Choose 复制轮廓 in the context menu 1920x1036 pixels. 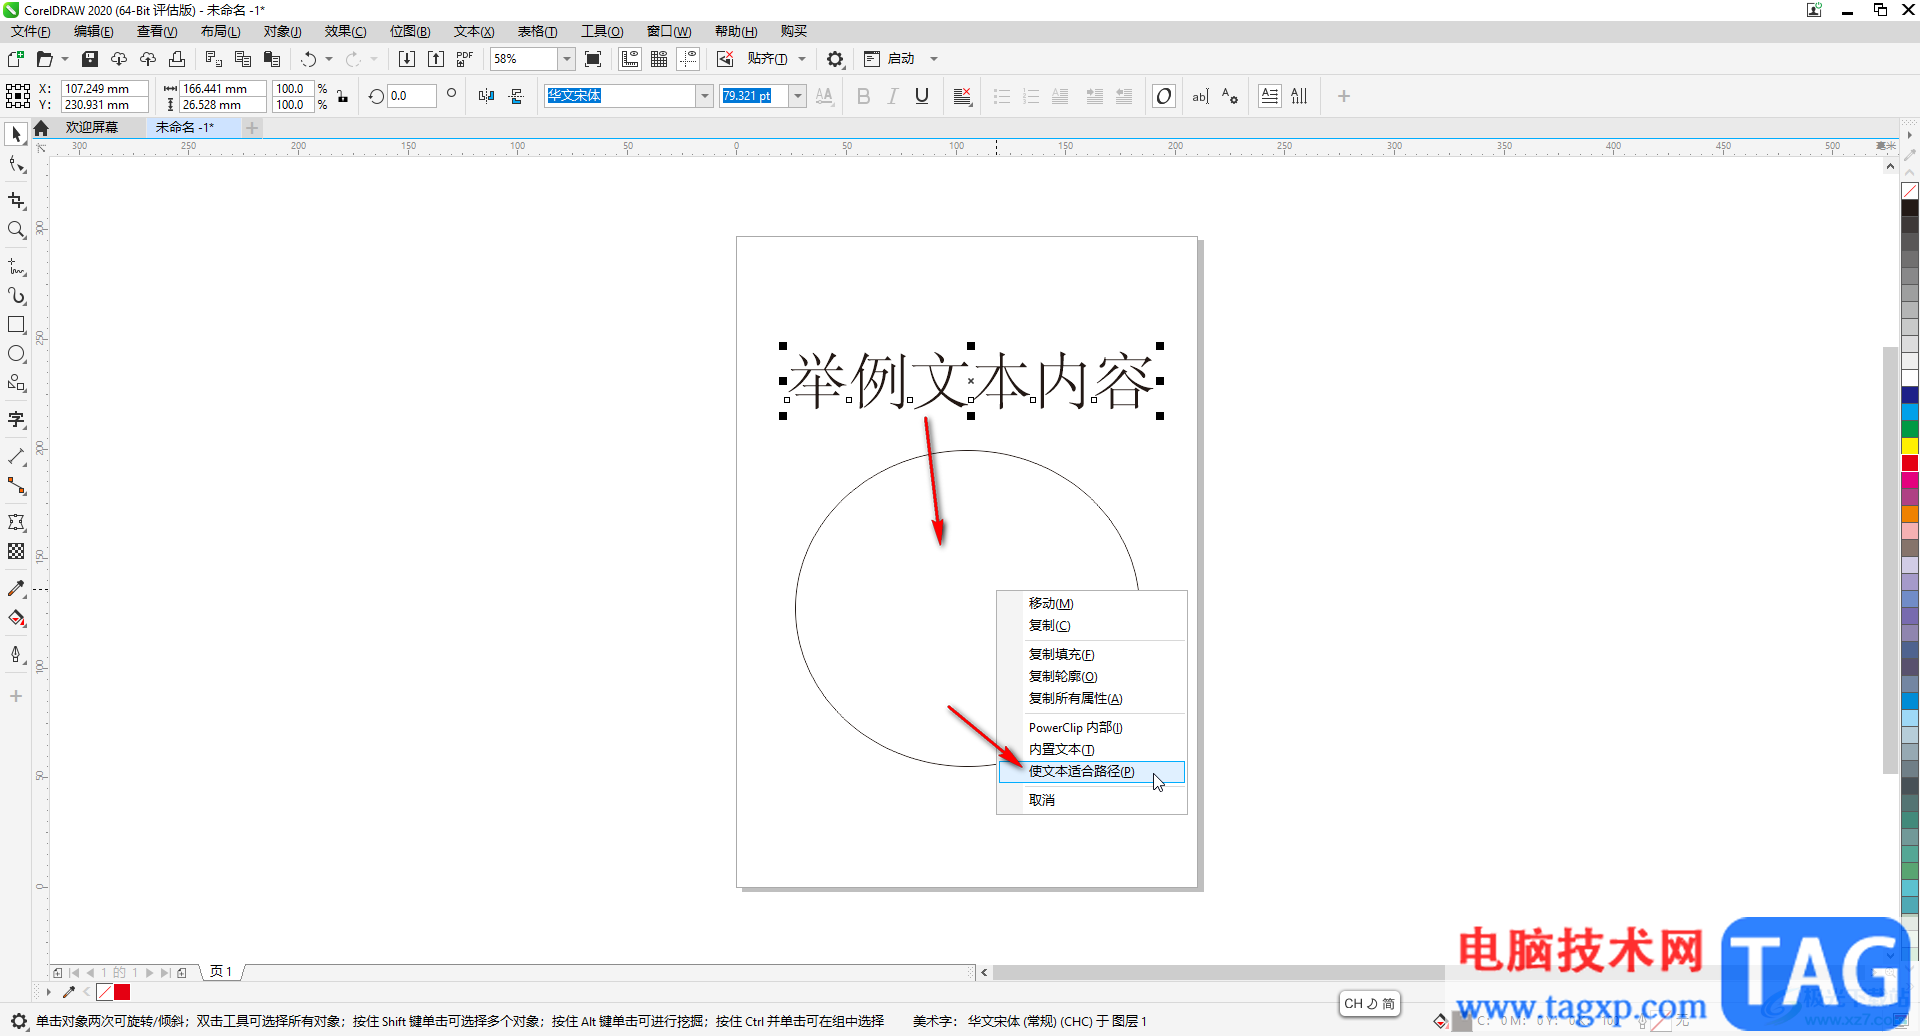tap(1092, 676)
